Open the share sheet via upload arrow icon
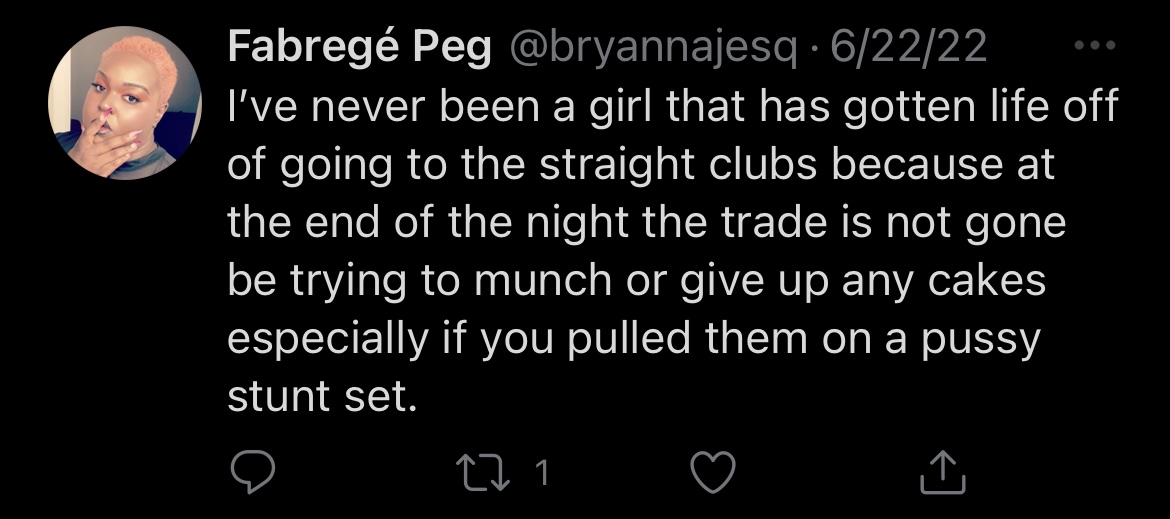The height and width of the screenshot is (519, 1170). pyautogui.click(x=943, y=471)
